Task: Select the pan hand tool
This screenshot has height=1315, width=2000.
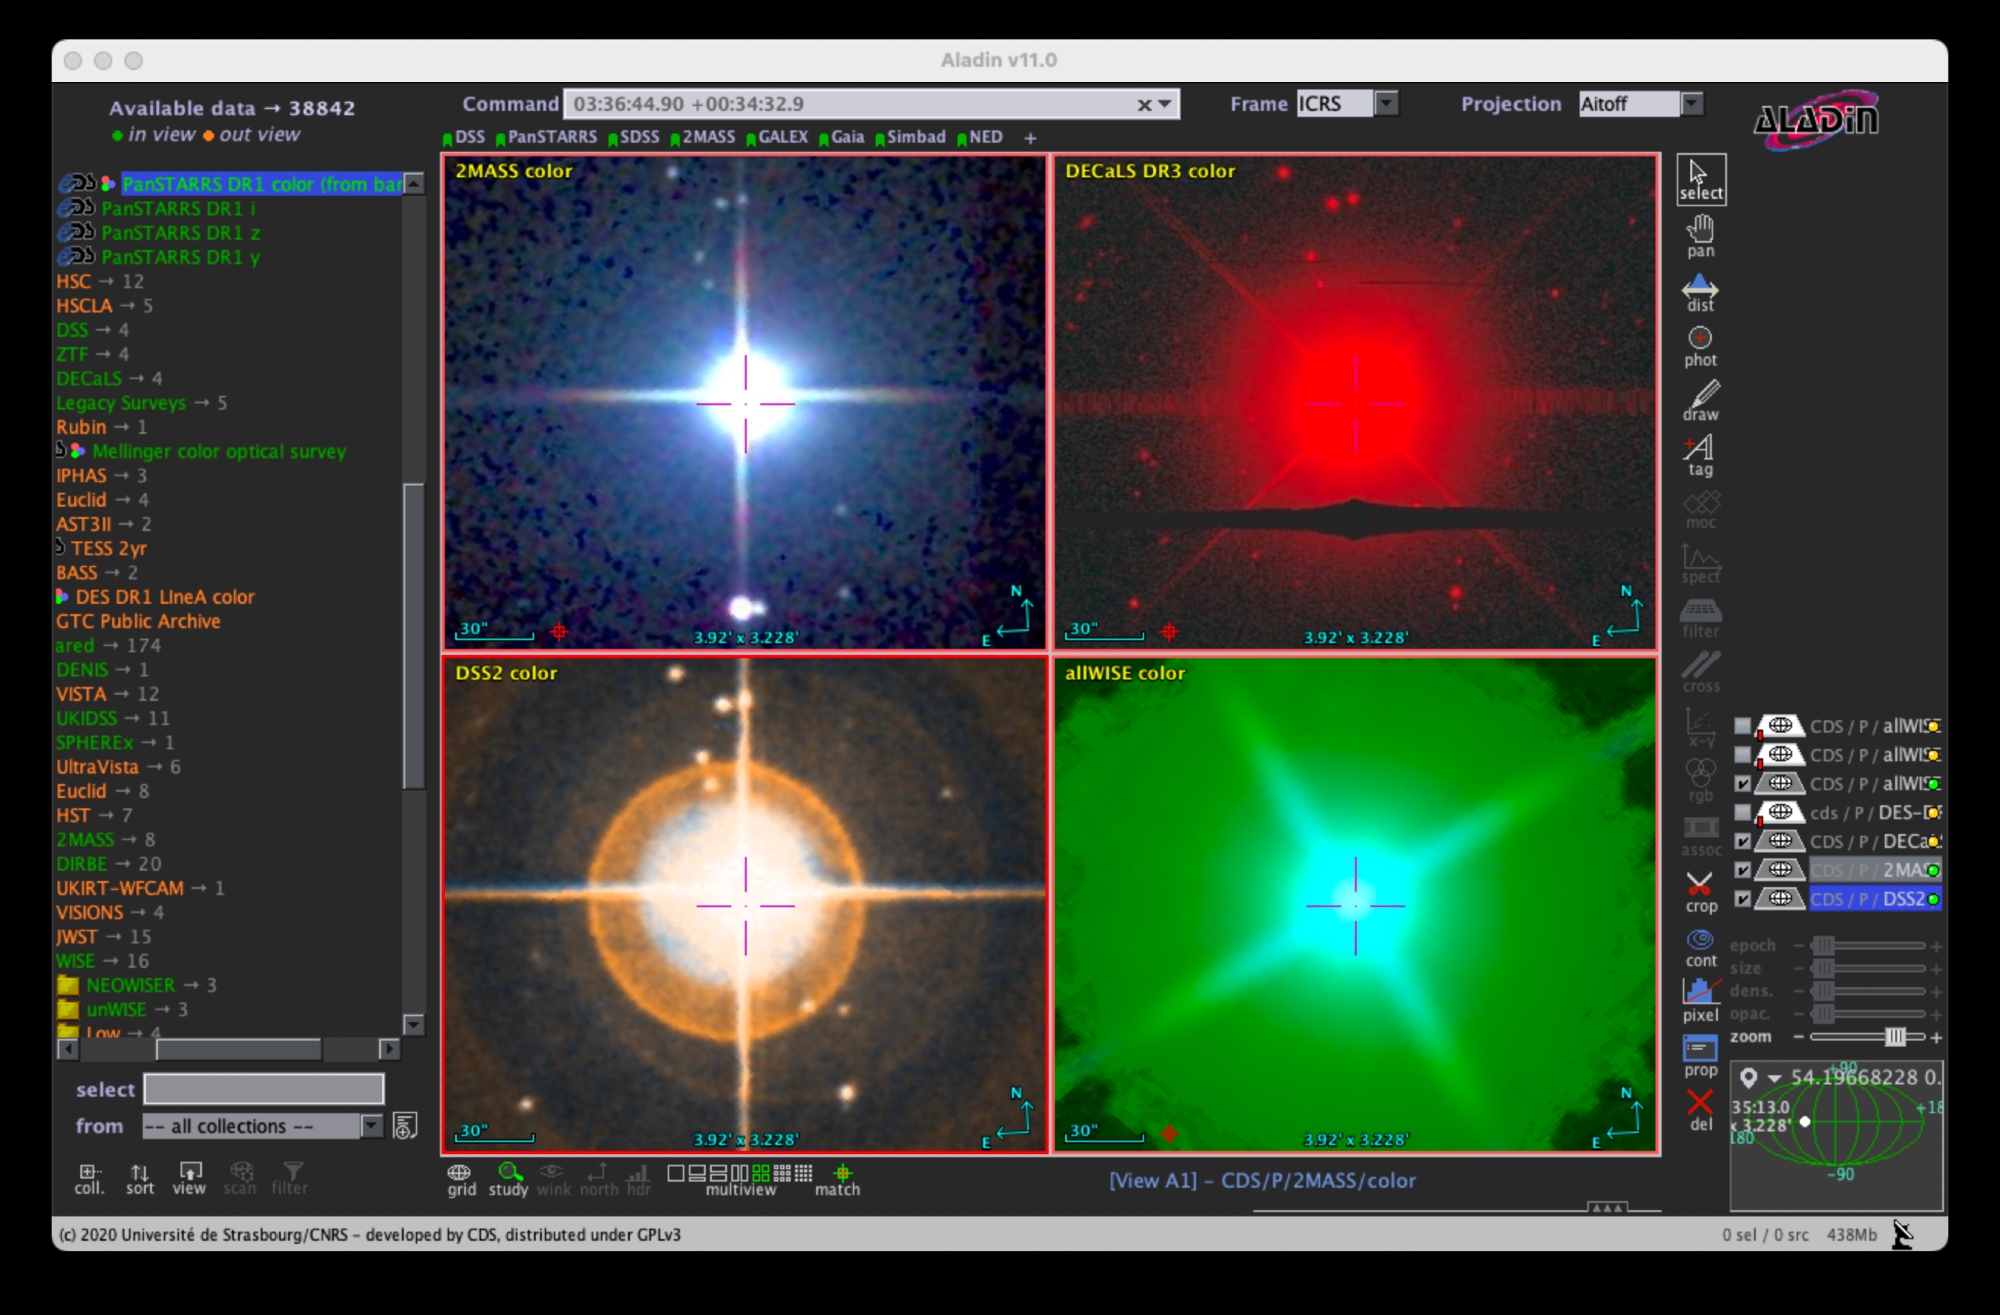Action: pyautogui.click(x=1700, y=236)
